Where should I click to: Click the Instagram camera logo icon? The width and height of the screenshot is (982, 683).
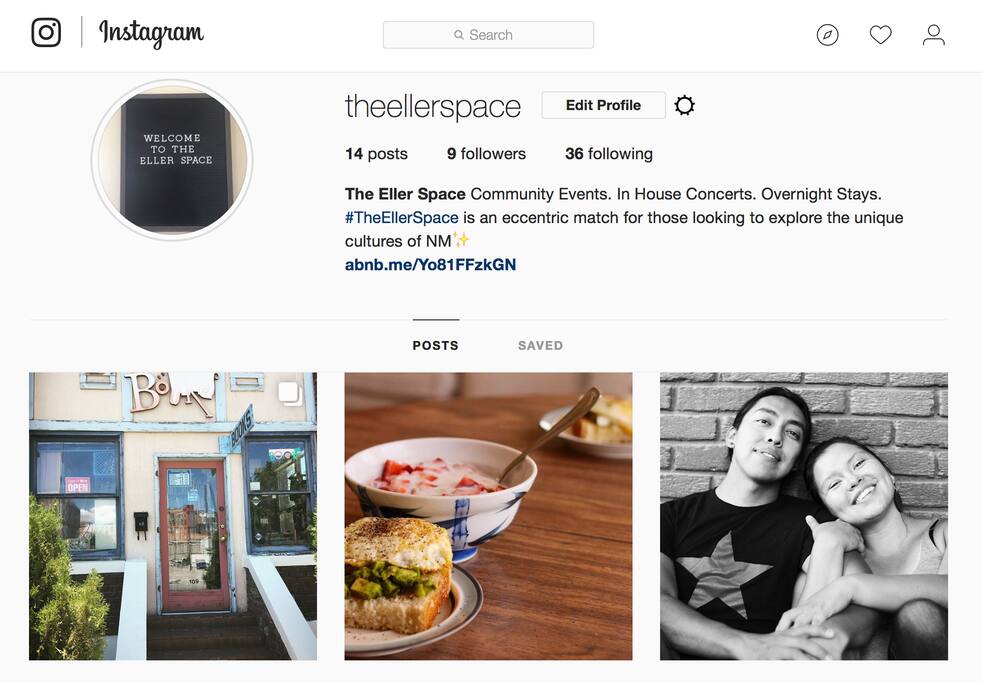[x=46, y=33]
